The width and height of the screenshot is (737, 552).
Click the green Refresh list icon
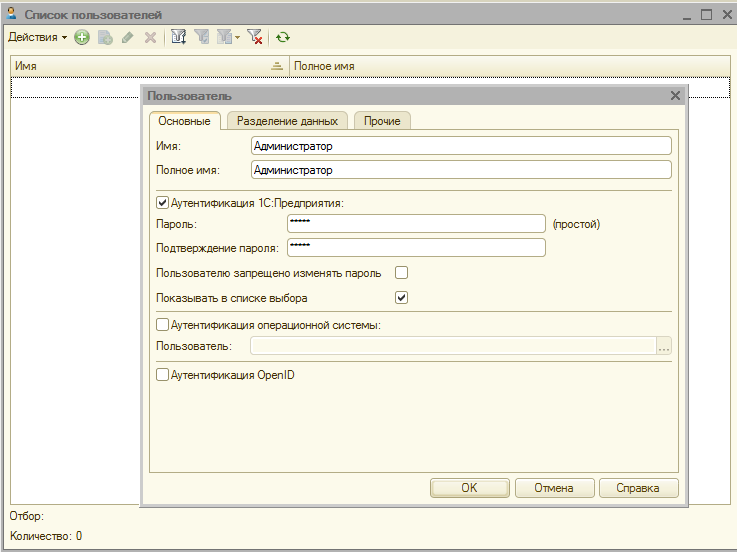pos(284,37)
